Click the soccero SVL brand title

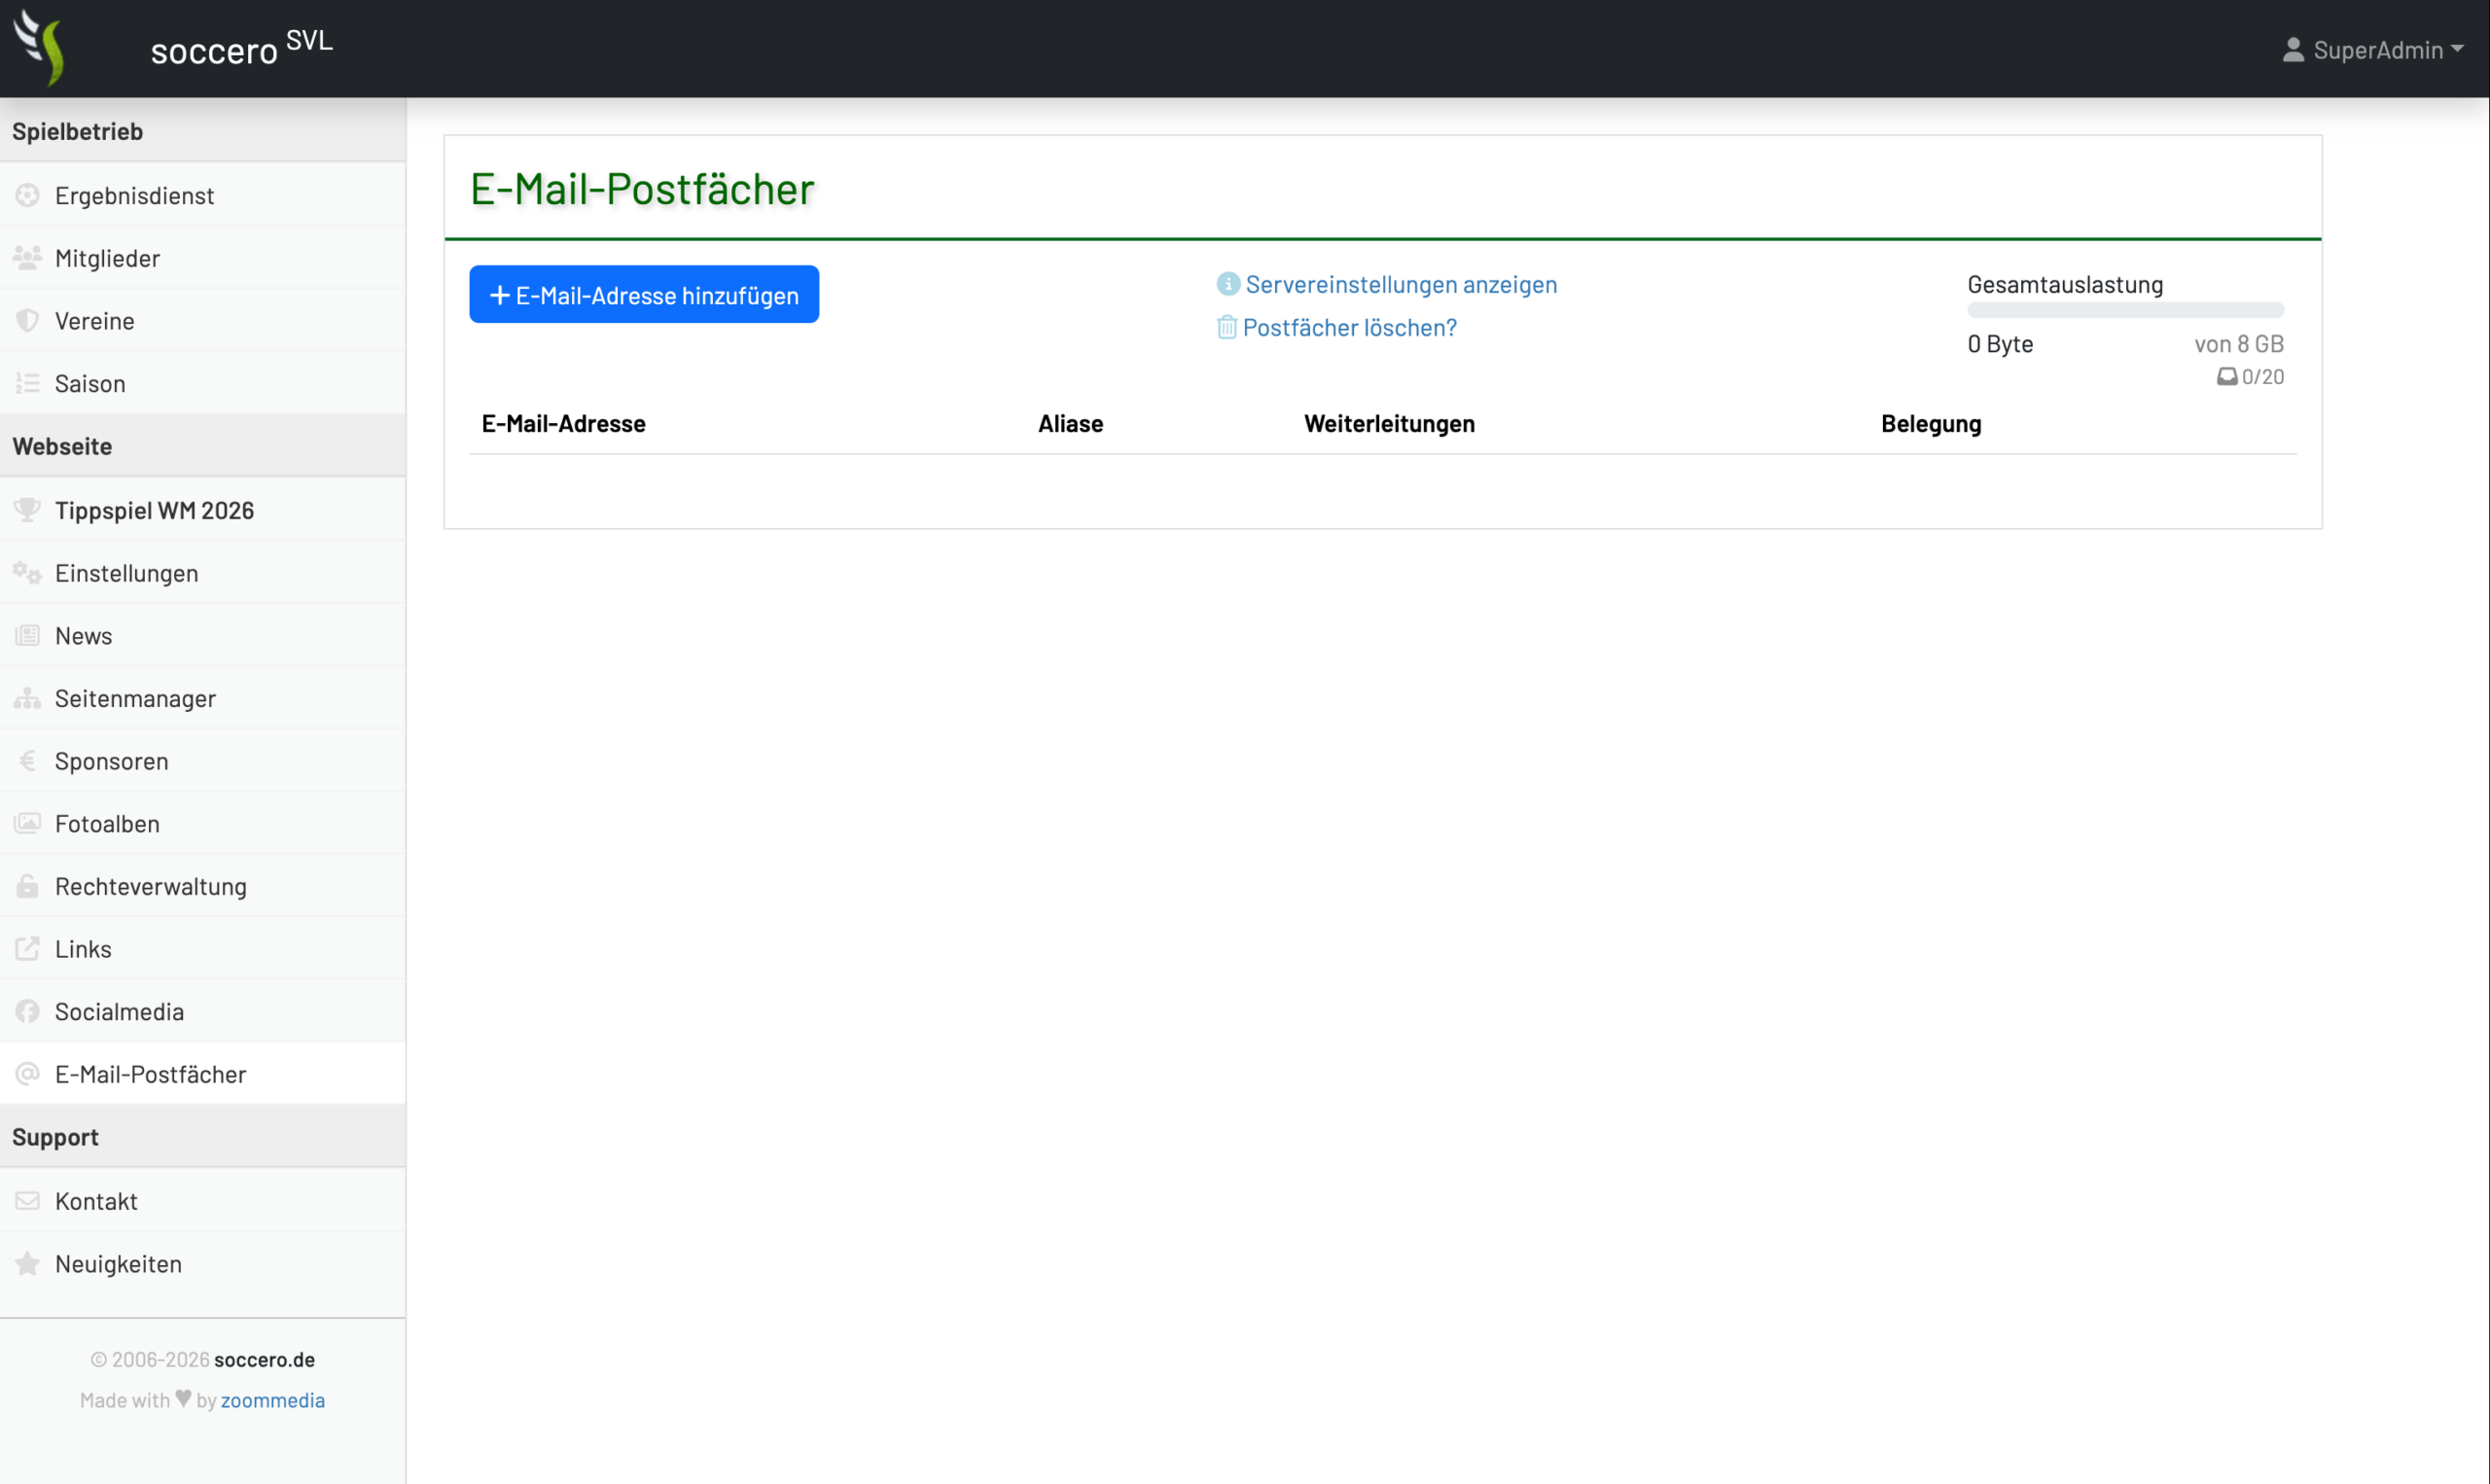coord(242,48)
